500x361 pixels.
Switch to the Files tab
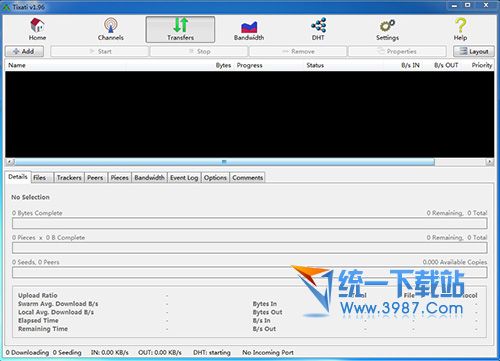[42, 178]
